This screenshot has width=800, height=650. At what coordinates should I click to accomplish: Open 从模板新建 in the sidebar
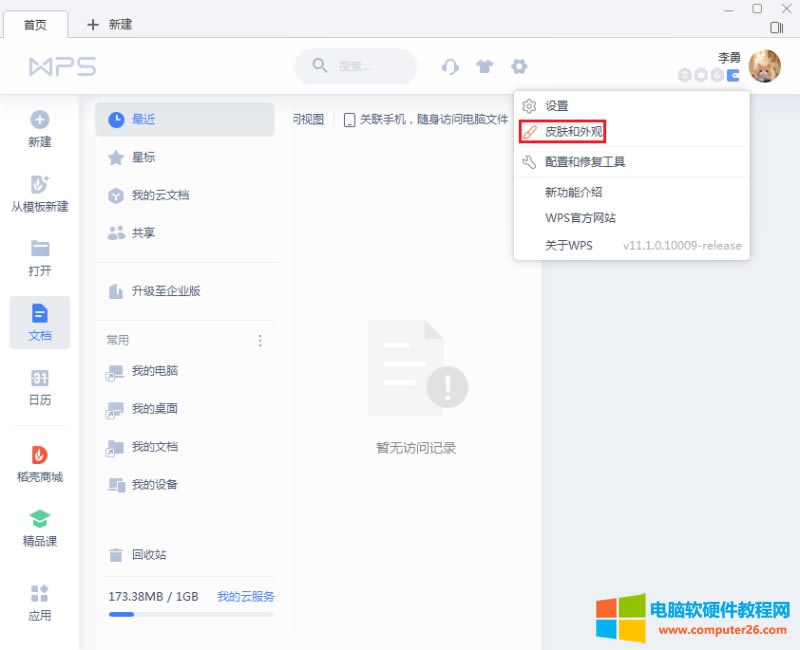(x=40, y=194)
